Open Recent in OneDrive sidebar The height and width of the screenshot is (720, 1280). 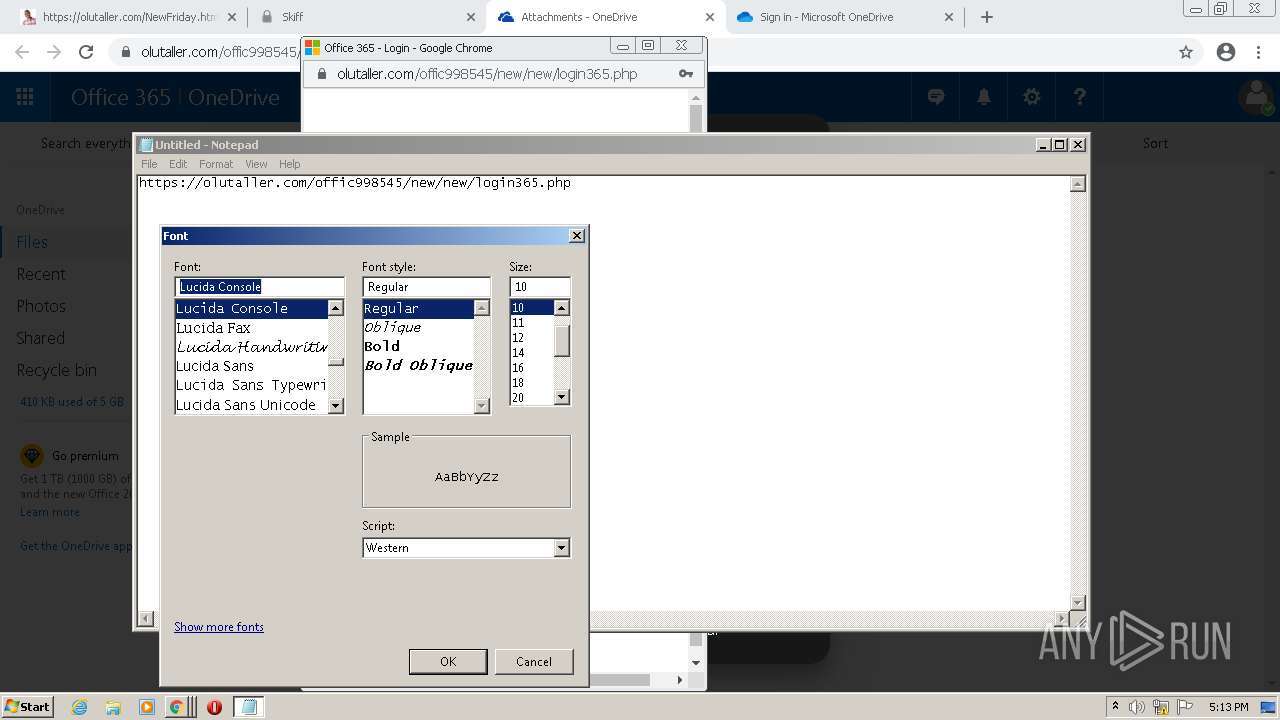[41, 274]
